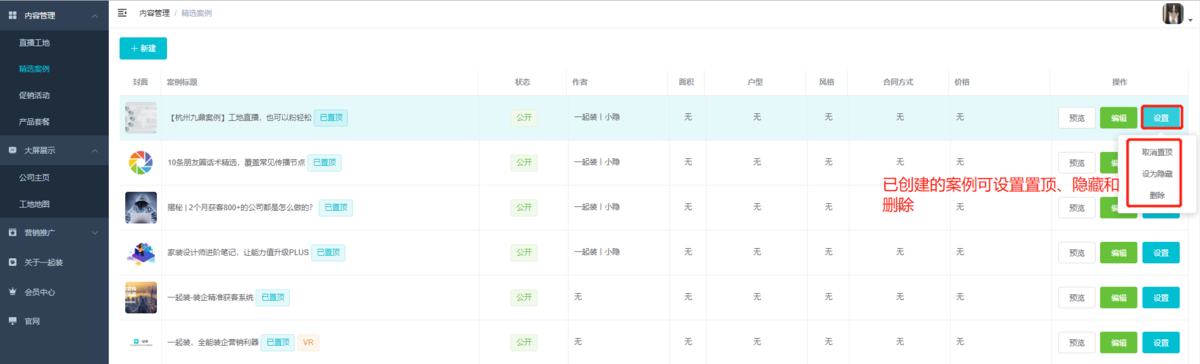Viewport: 1200px width, 364px height.
Task: Click 设置 for the 全能装企营销利器 row
Action: [1161, 342]
